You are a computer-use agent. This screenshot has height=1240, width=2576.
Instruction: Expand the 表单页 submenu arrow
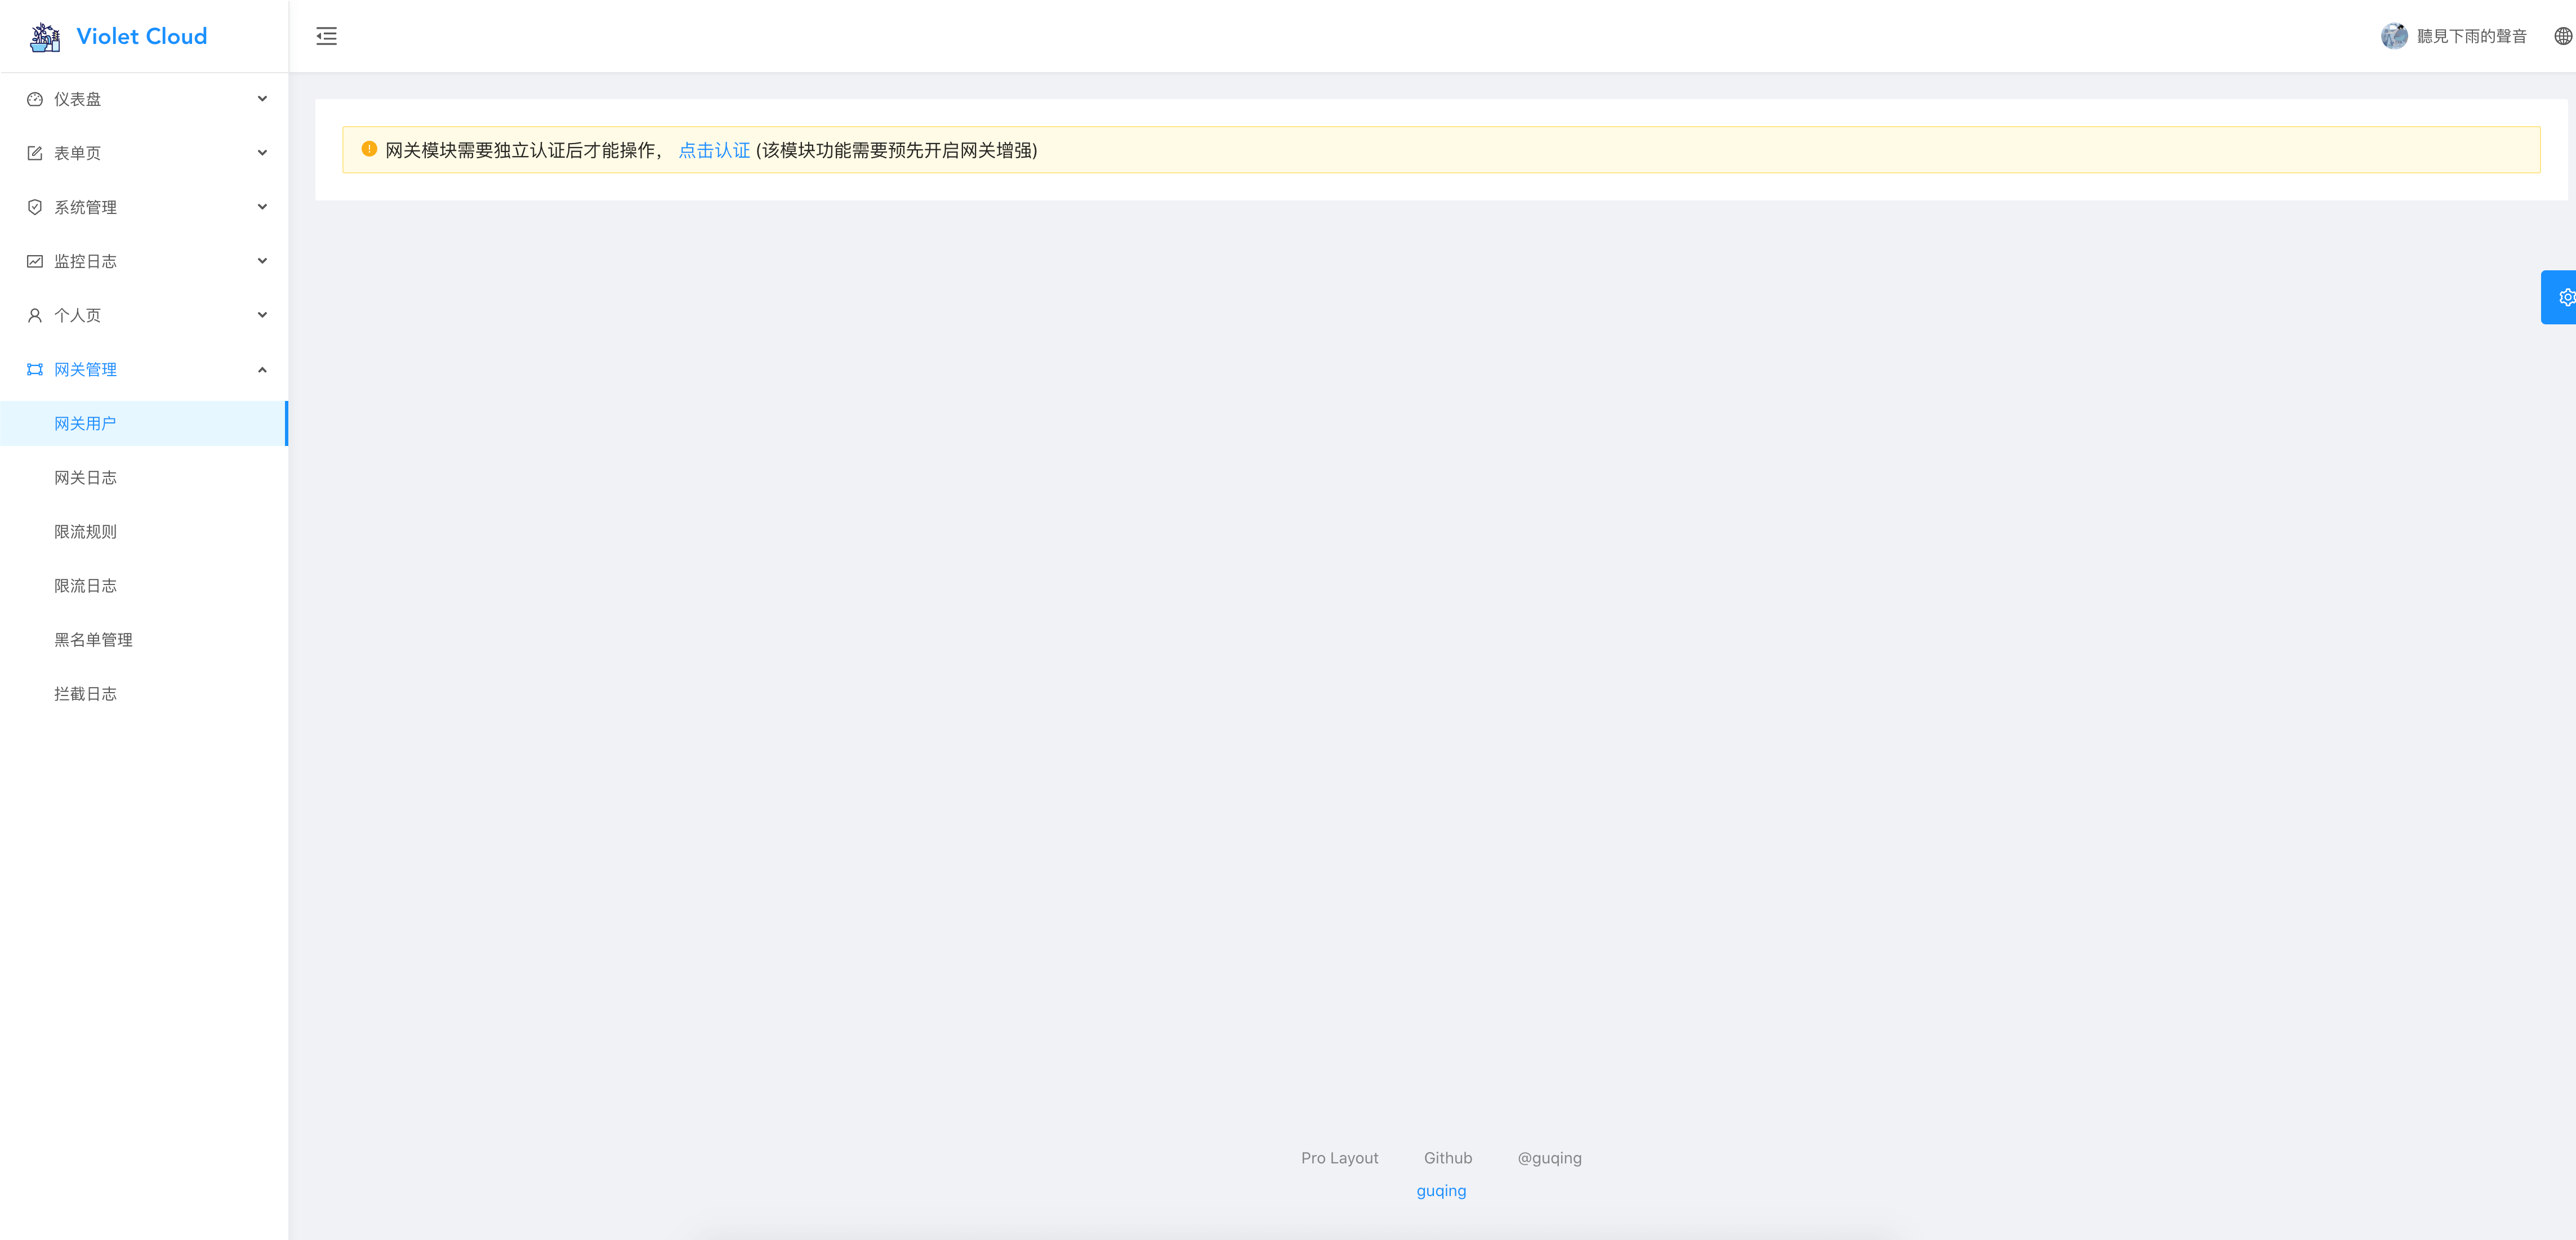click(x=262, y=153)
